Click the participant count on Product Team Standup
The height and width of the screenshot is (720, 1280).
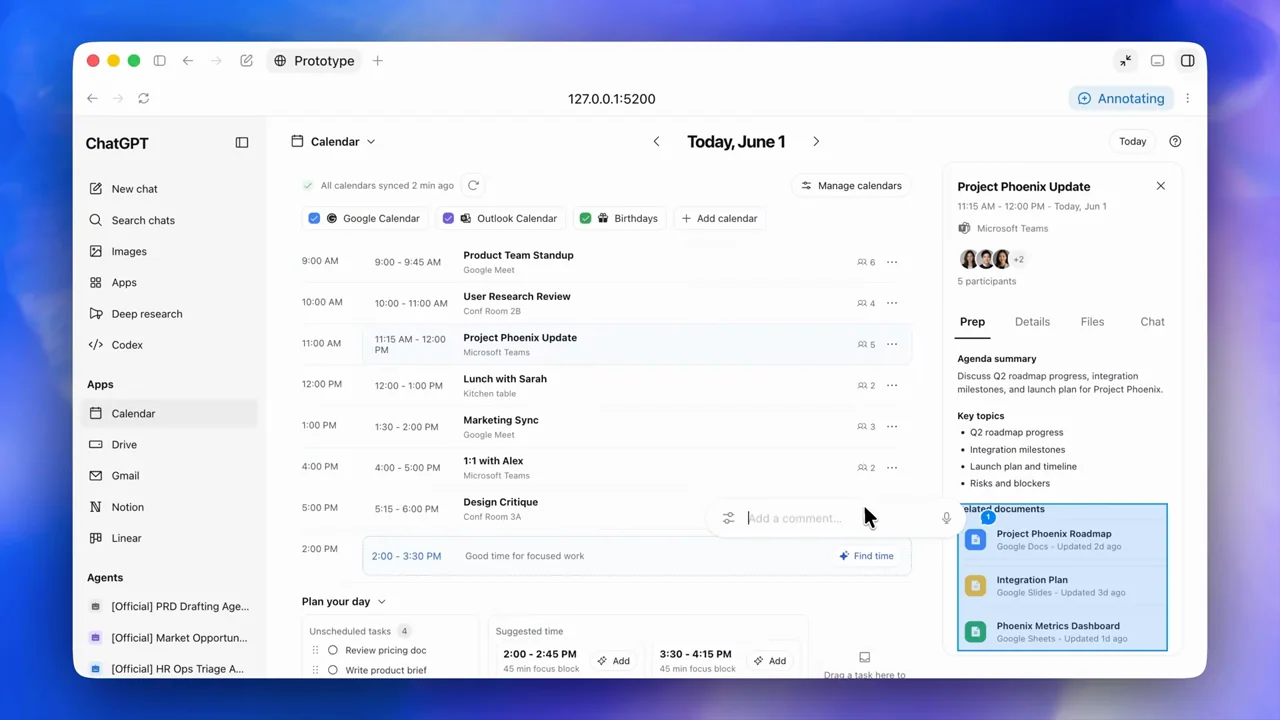coord(866,262)
